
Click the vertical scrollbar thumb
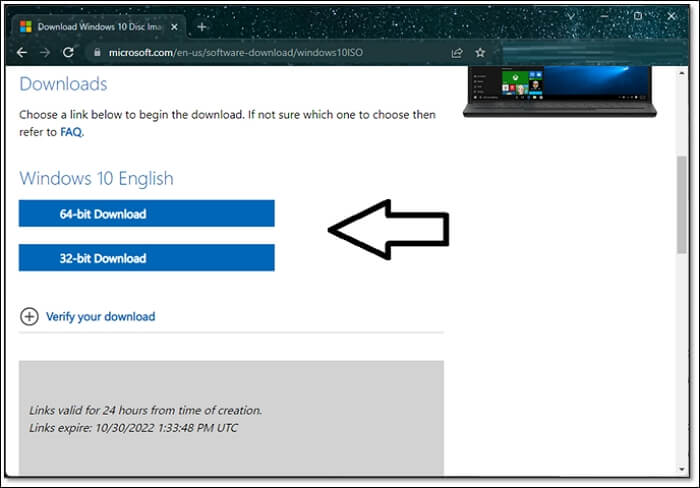coord(681,204)
